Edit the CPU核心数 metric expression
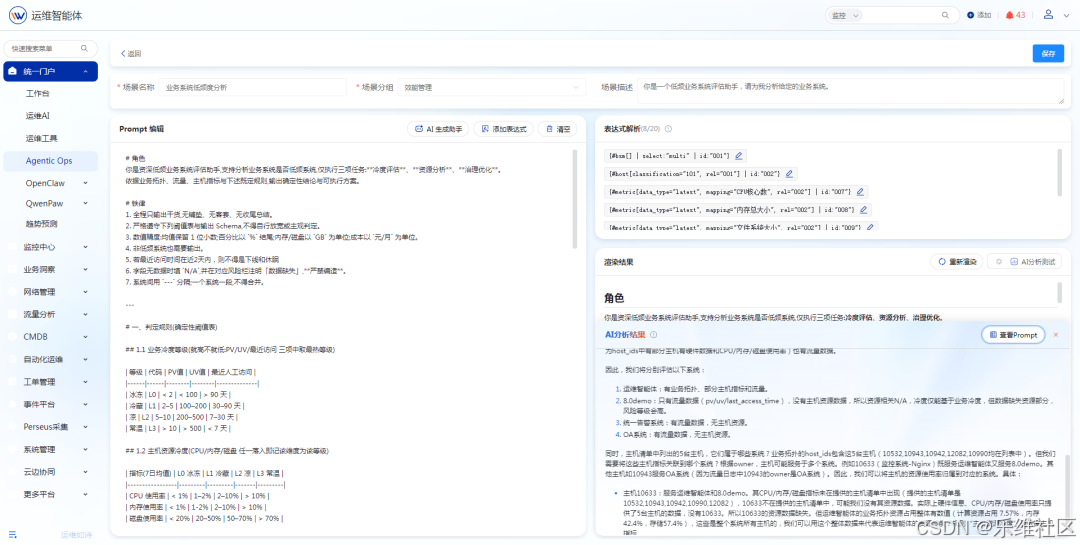The height and width of the screenshot is (545, 1080). 860,192
